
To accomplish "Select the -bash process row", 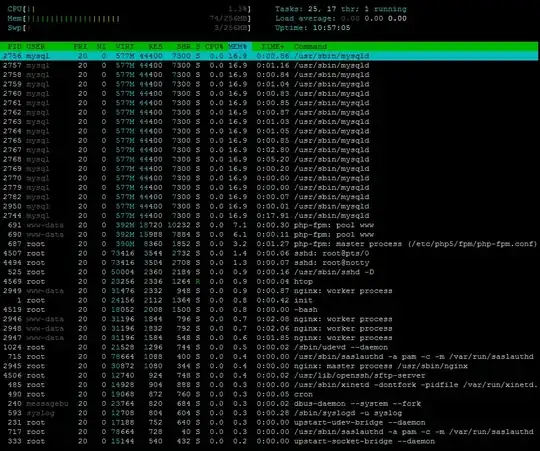I will tap(269, 310).
